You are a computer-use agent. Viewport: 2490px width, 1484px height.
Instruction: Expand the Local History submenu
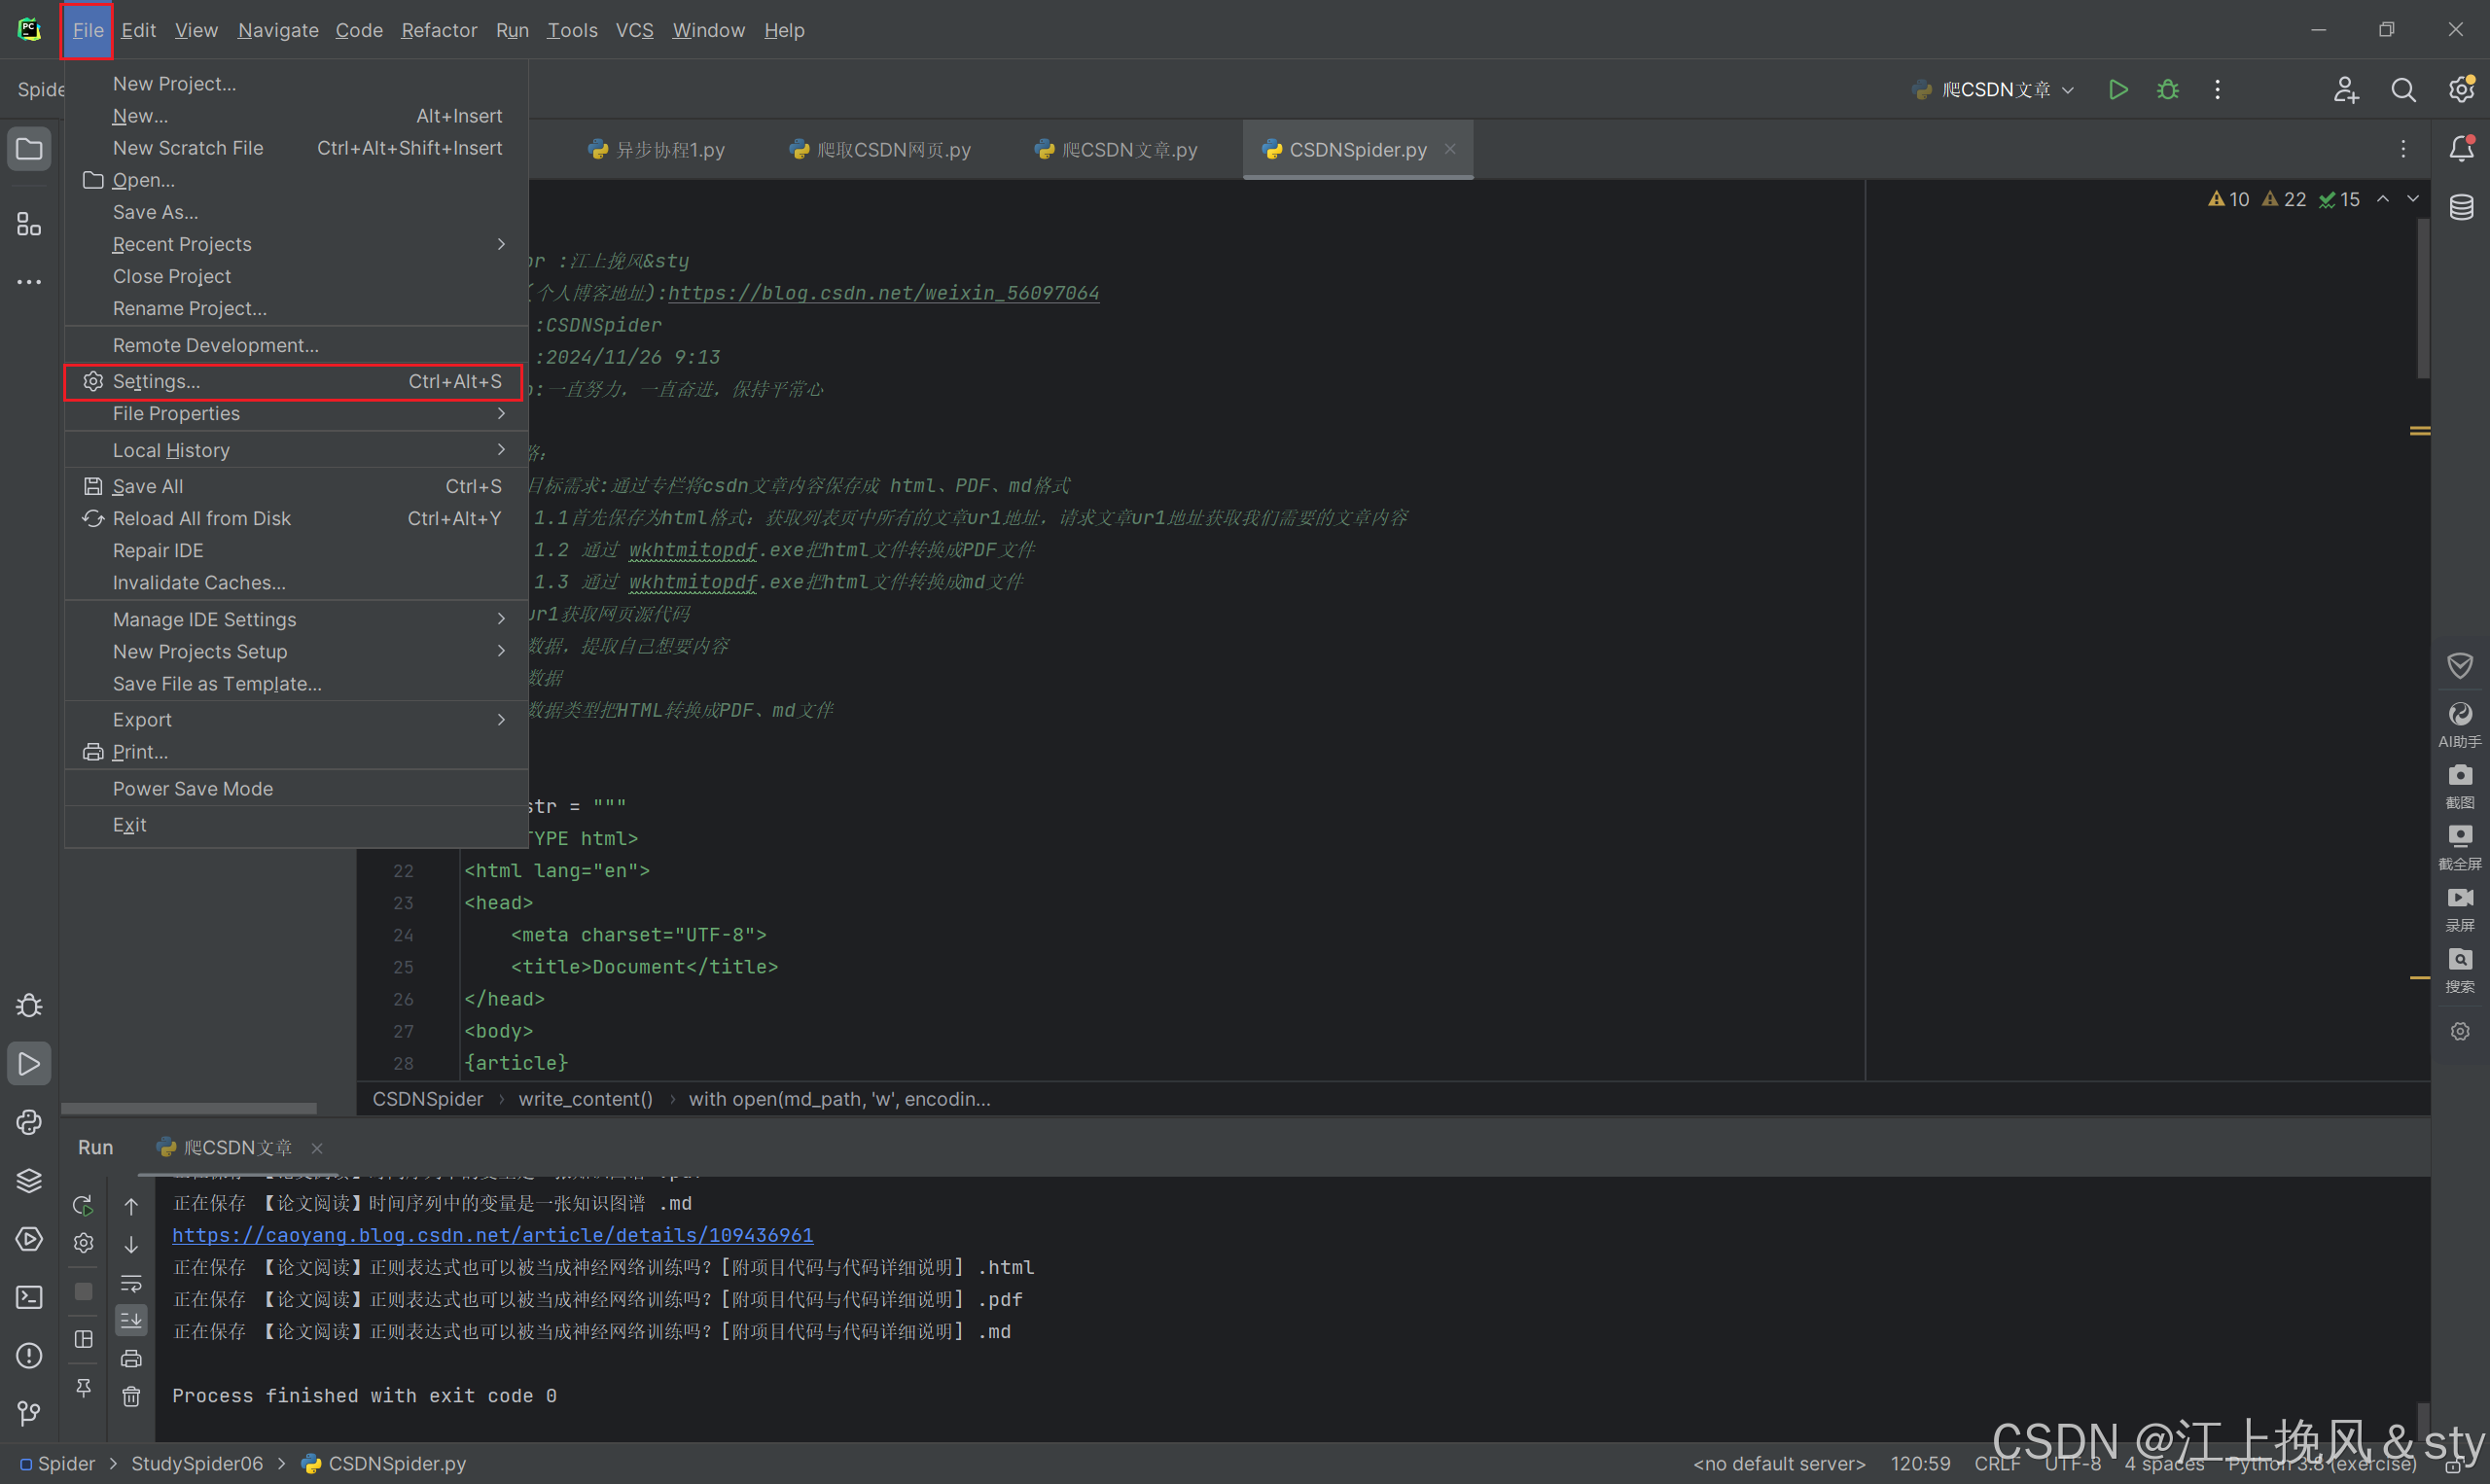pos(296,450)
